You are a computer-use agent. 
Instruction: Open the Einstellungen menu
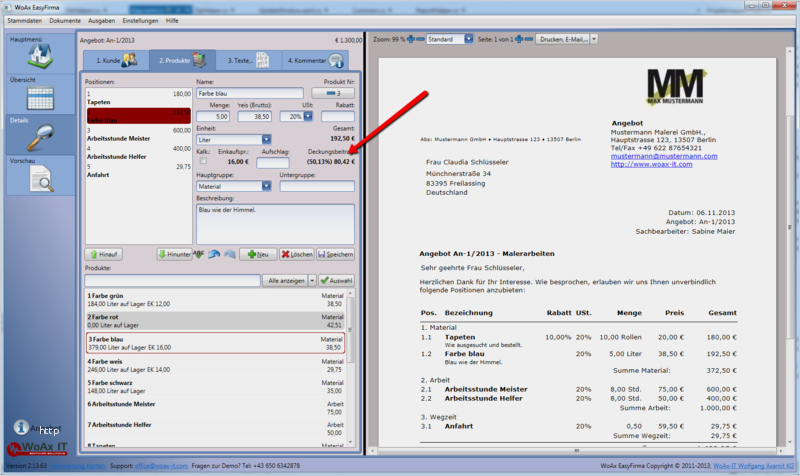pos(140,21)
